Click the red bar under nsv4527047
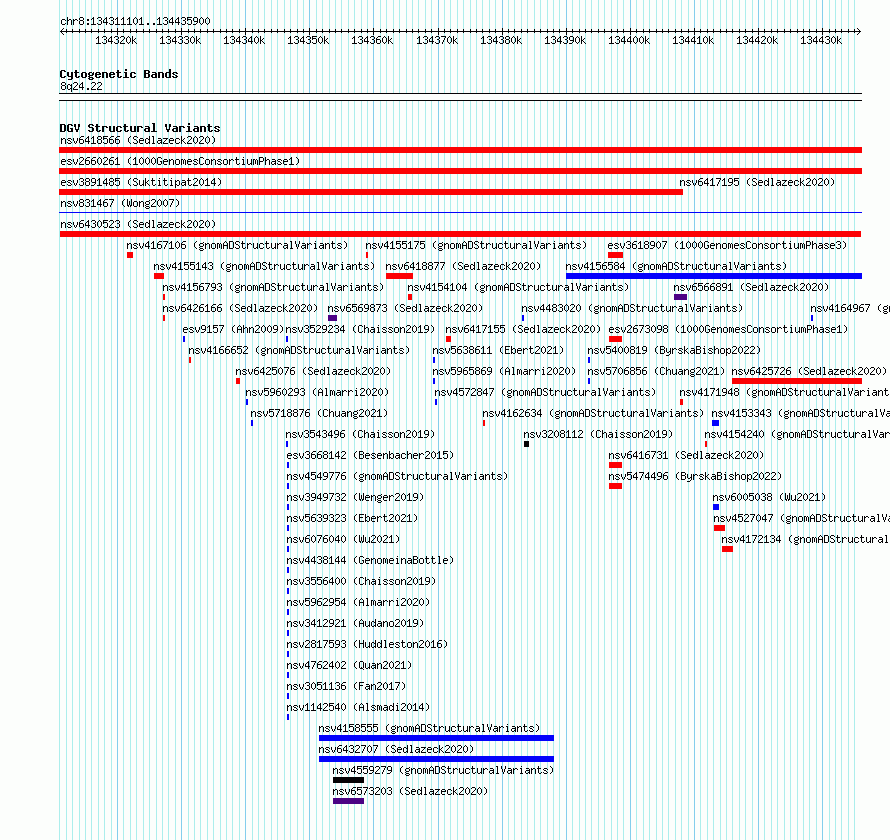 (x=719, y=528)
